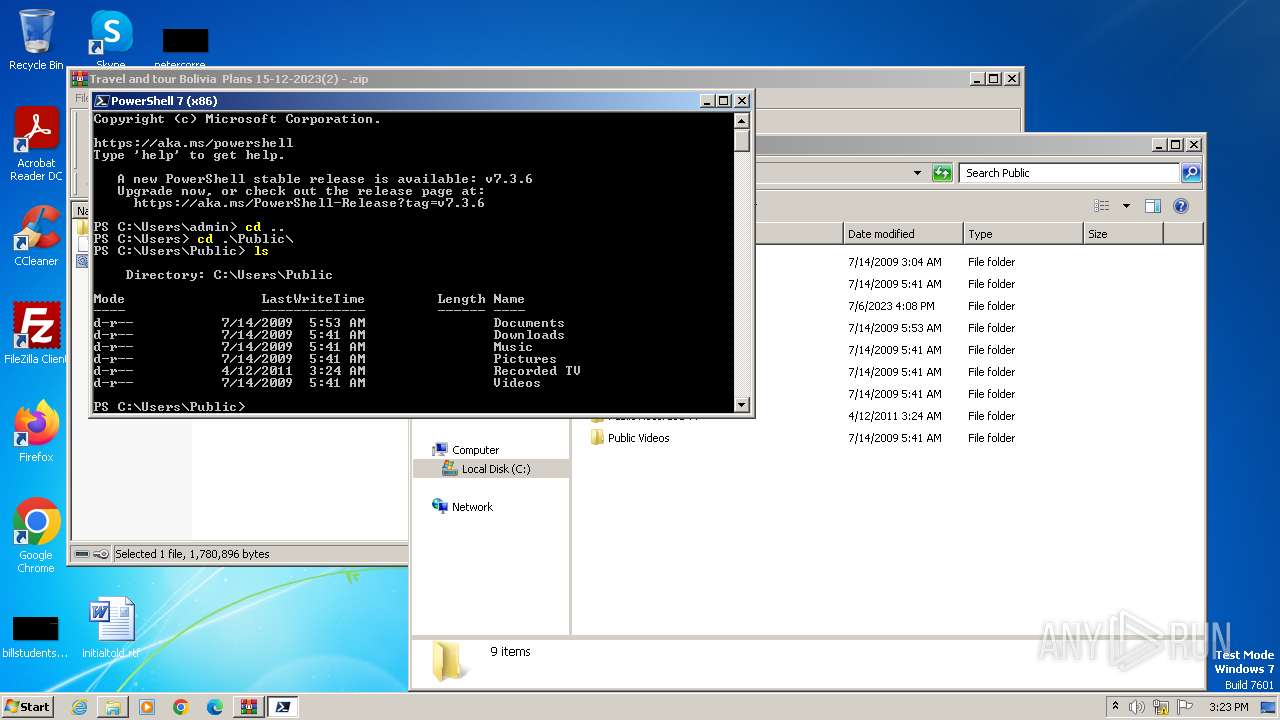Viewport: 1280px width, 720px height.
Task: Launch Acrobat Reader DC from desktop
Action: point(37,145)
